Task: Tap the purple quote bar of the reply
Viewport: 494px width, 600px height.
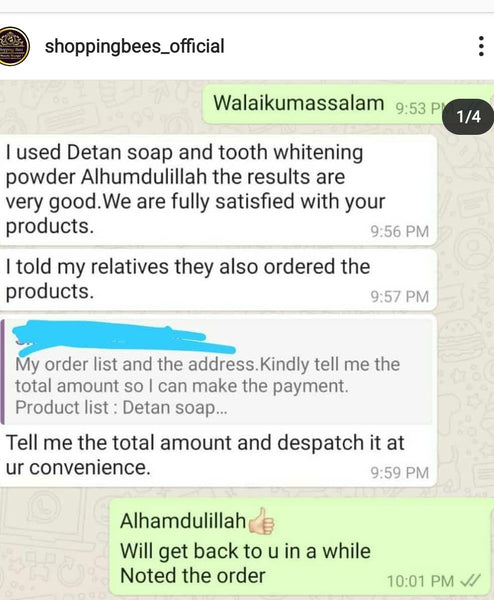Action: [3, 372]
